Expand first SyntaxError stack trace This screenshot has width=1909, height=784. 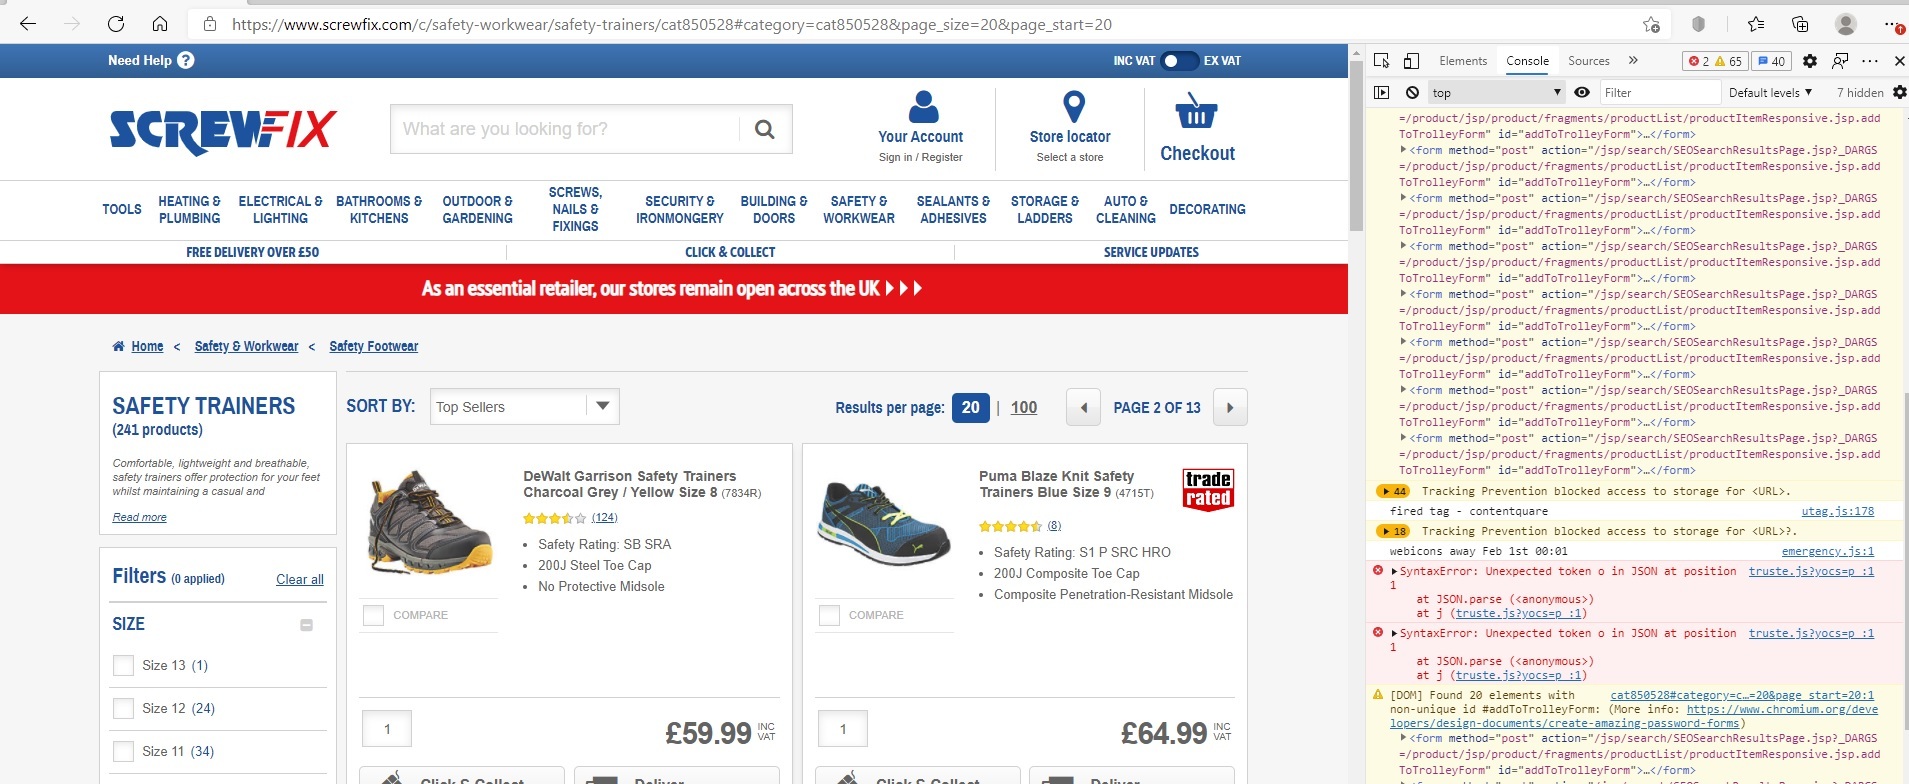[x=1394, y=572]
